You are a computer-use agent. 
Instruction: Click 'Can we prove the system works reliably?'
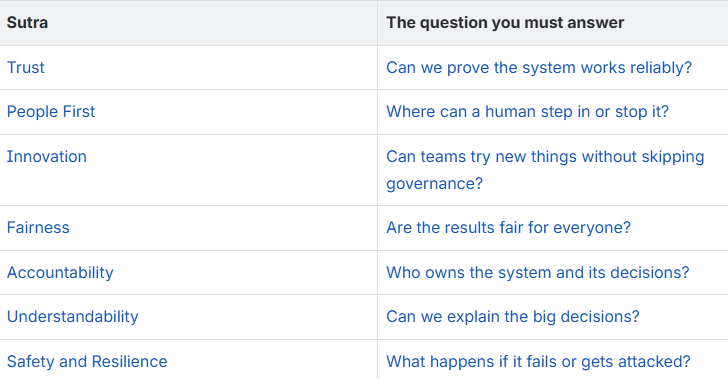click(x=539, y=68)
